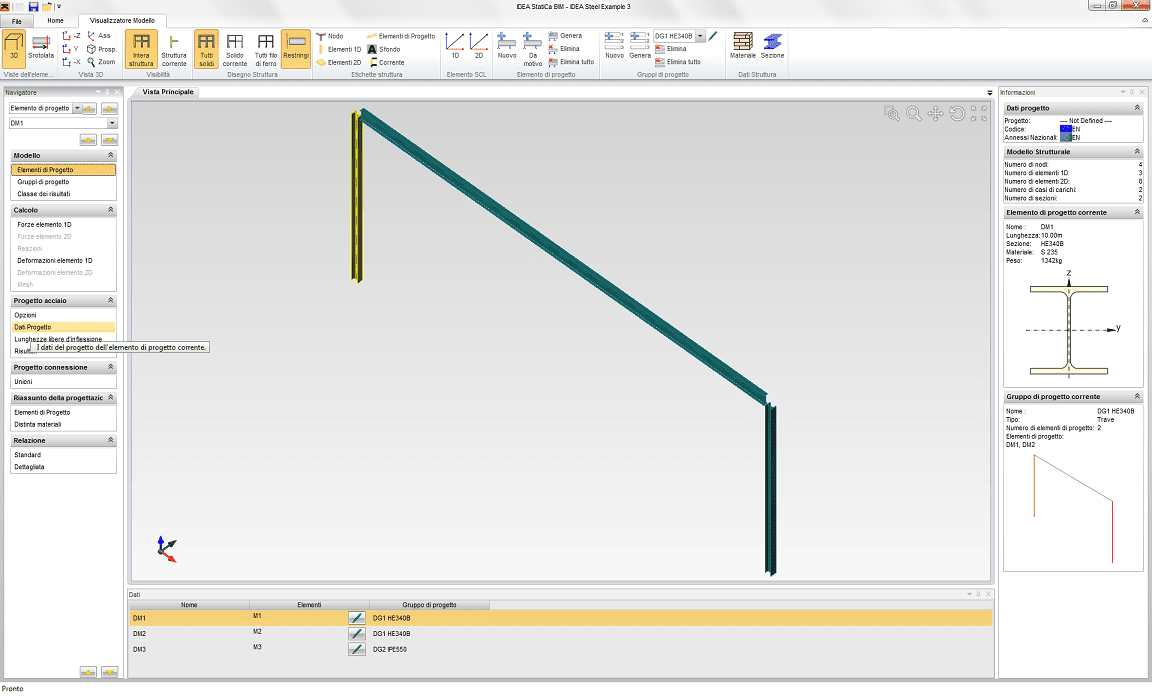Click navigator right arrow button

point(109,108)
